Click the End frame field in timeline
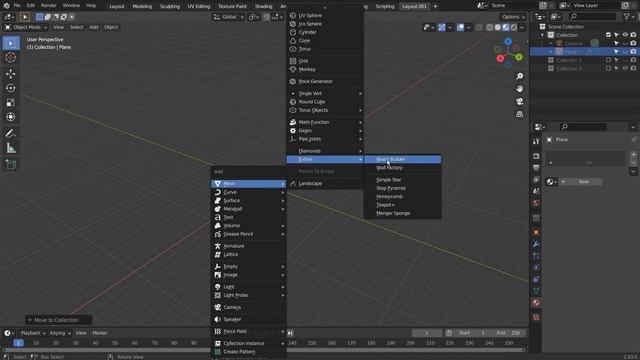 coord(509,333)
